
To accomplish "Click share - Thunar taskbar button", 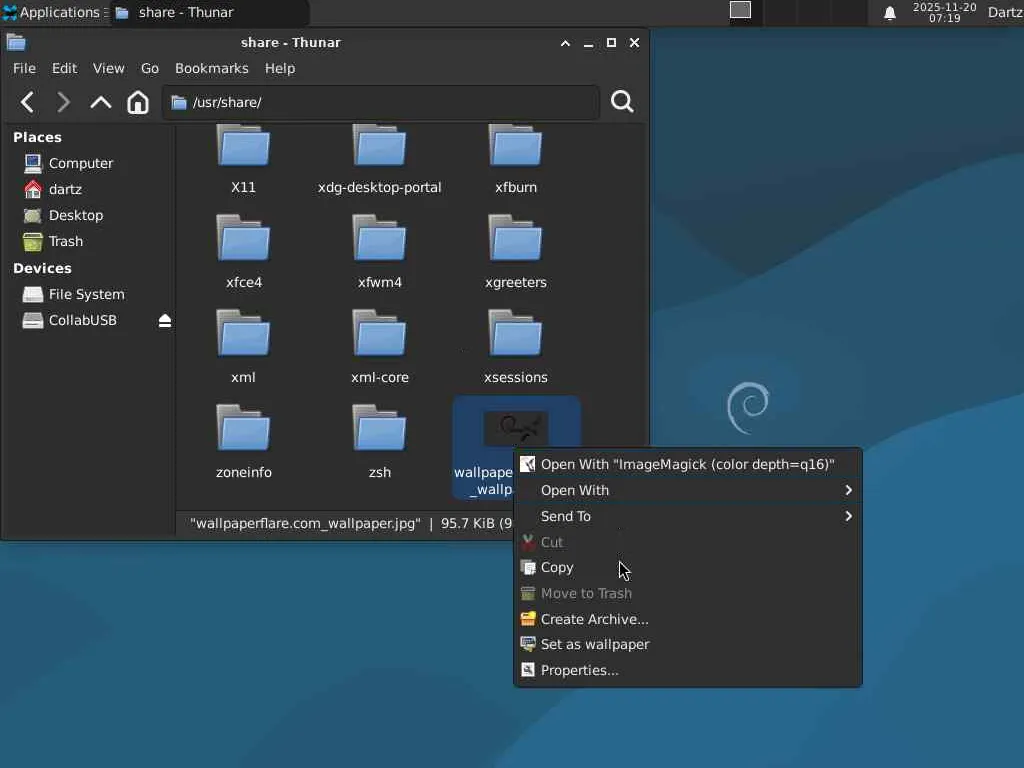I will pyautogui.click(x=209, y=12).
